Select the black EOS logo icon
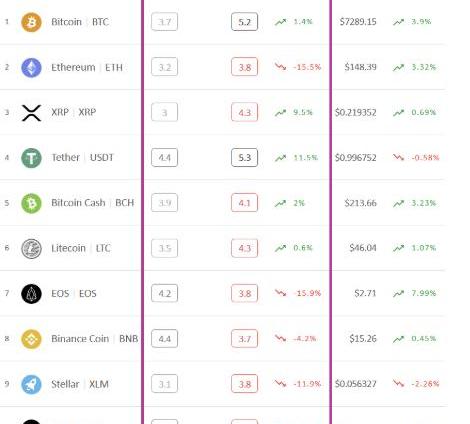The height and width of the screenshot is (424, 470). (31, 294)
